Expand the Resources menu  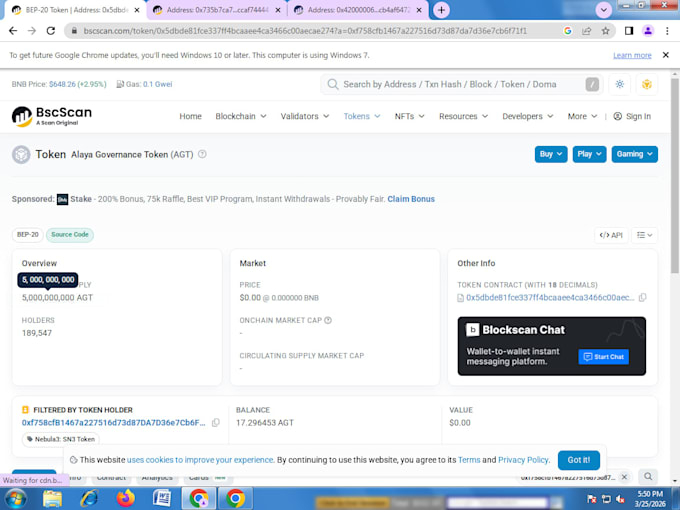[463, 116]
